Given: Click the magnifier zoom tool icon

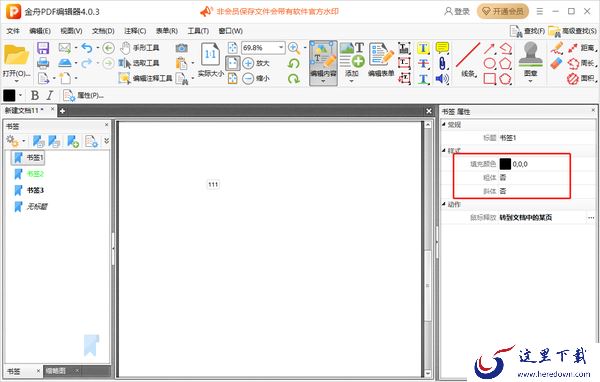Looking at the screenshot, I should tap(294, 48).
